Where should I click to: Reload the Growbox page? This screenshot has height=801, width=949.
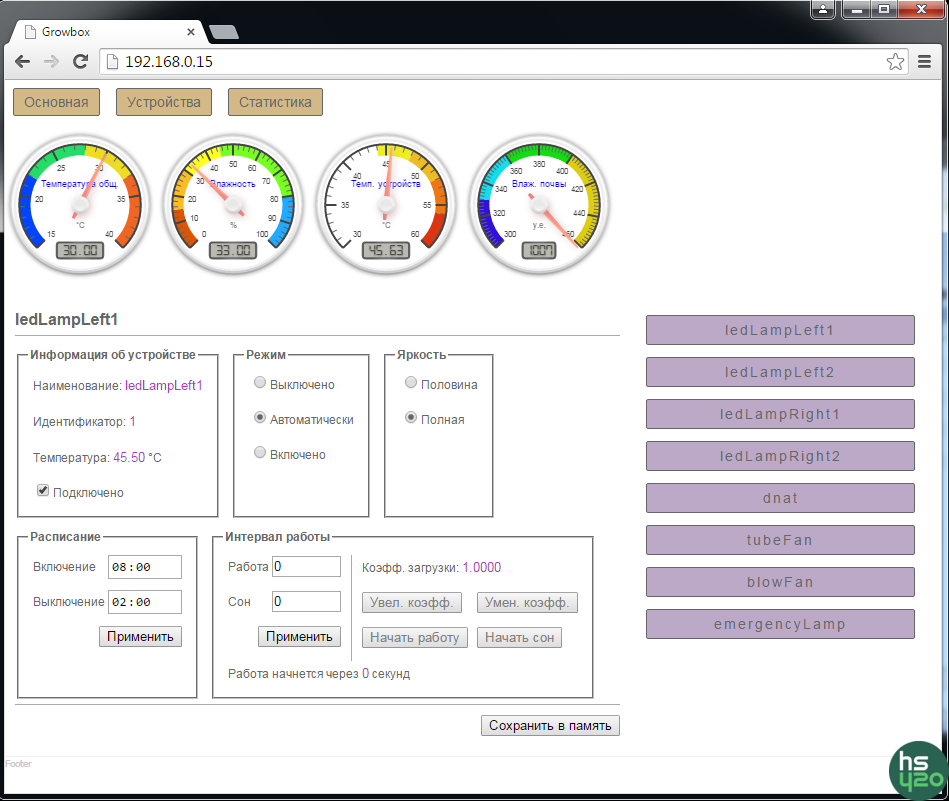[x=81, y=62]
